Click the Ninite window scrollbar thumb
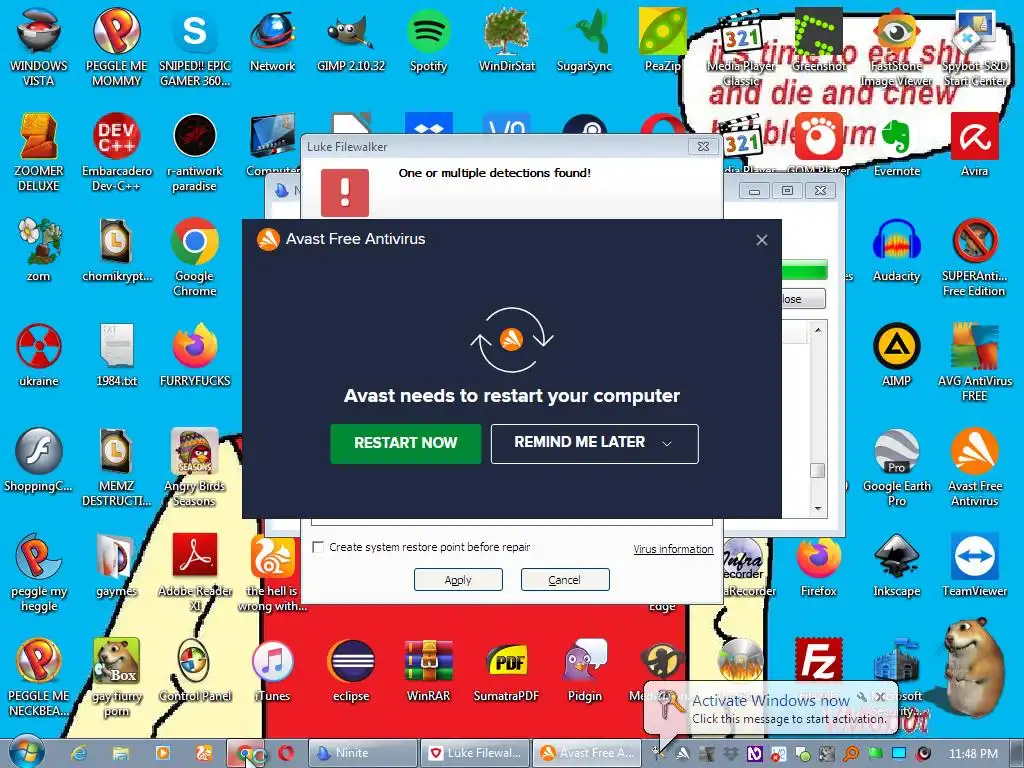Image resolution: width=1024 pixels, height=768 pixels. (818, 470)
